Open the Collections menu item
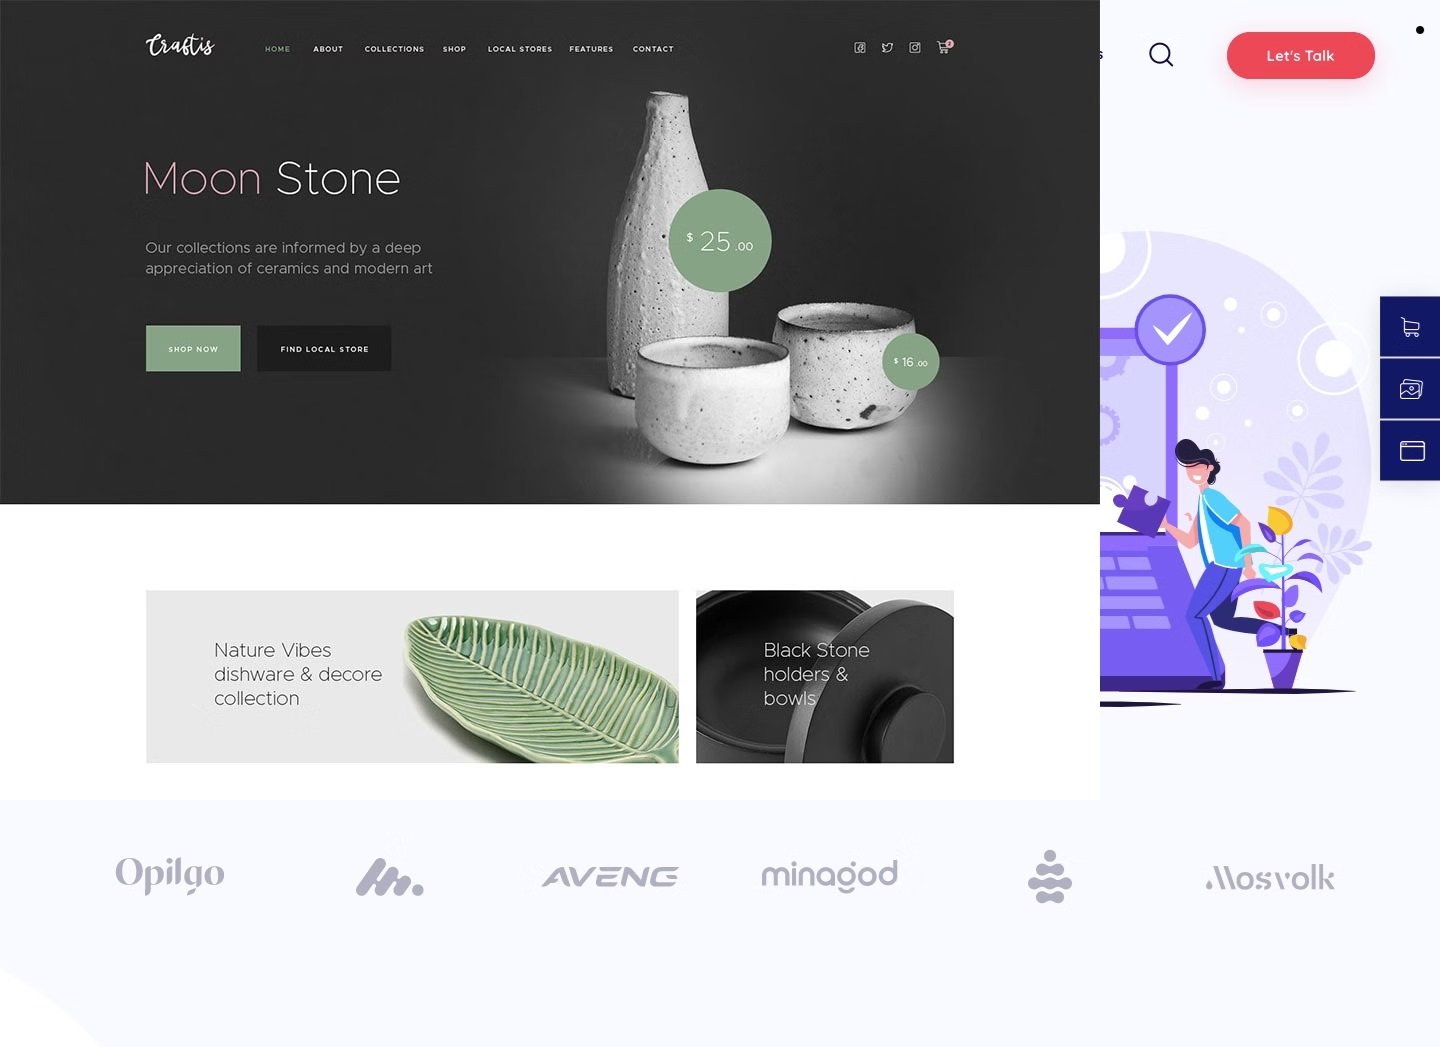Image resolution: width=1440 pixels, height=1047 pixels. [394, 49]
